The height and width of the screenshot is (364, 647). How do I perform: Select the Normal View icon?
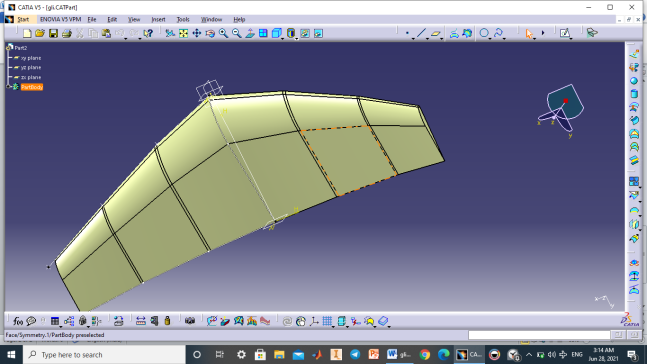(250, 33)
